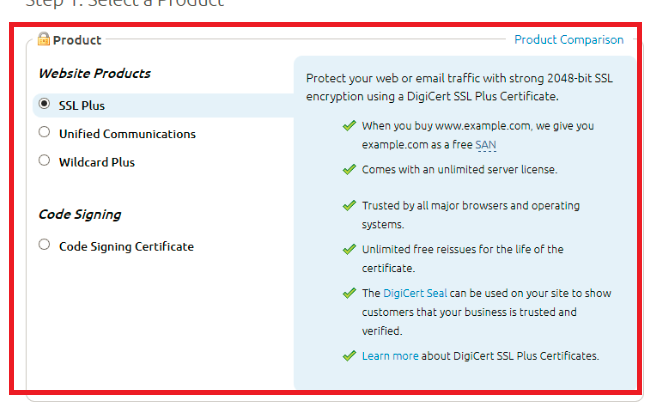Click the Website Products heading

tap(94, 73)
